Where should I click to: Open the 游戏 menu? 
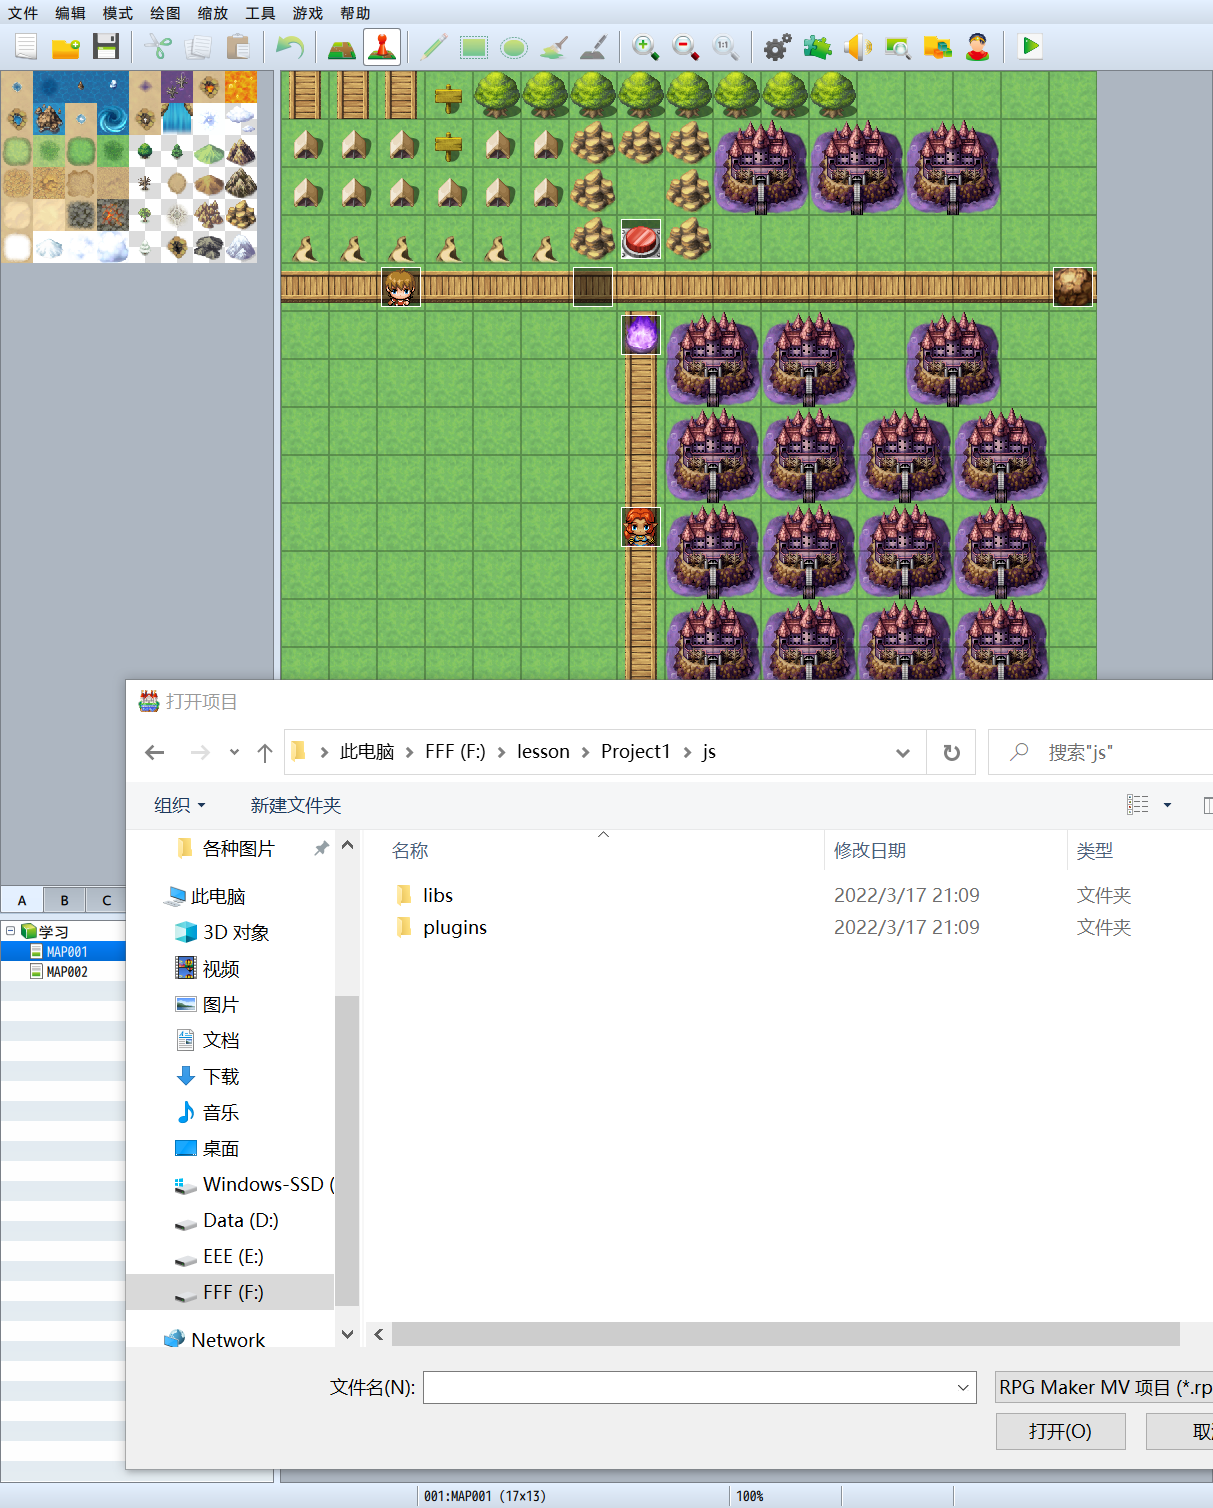click(x=308, y=13)
